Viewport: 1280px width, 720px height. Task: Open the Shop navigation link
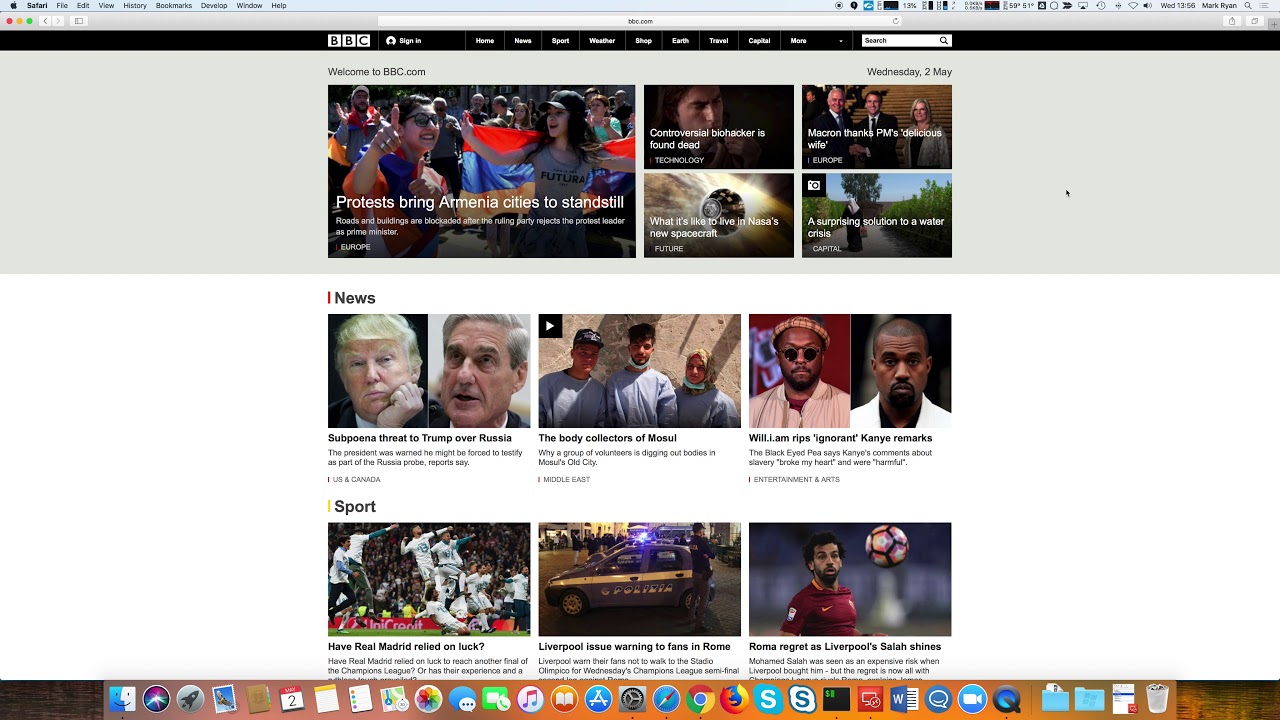pyautogui.click(x=643, y=41)
